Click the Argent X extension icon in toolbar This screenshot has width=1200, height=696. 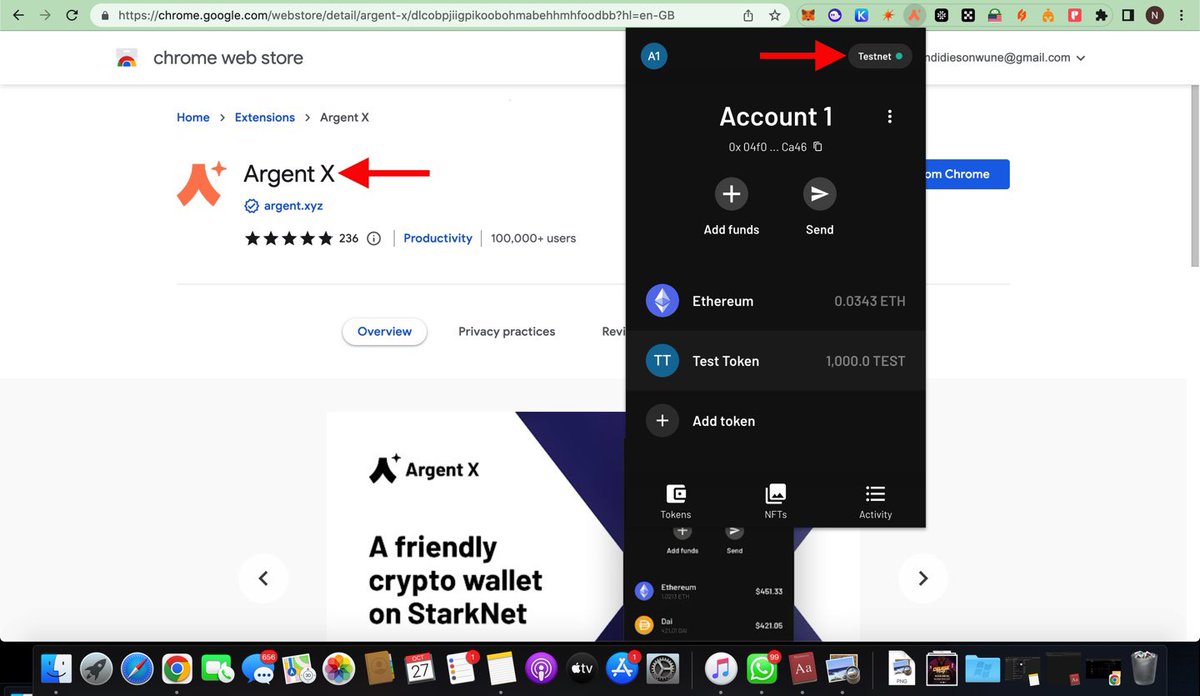pos(913,16)
